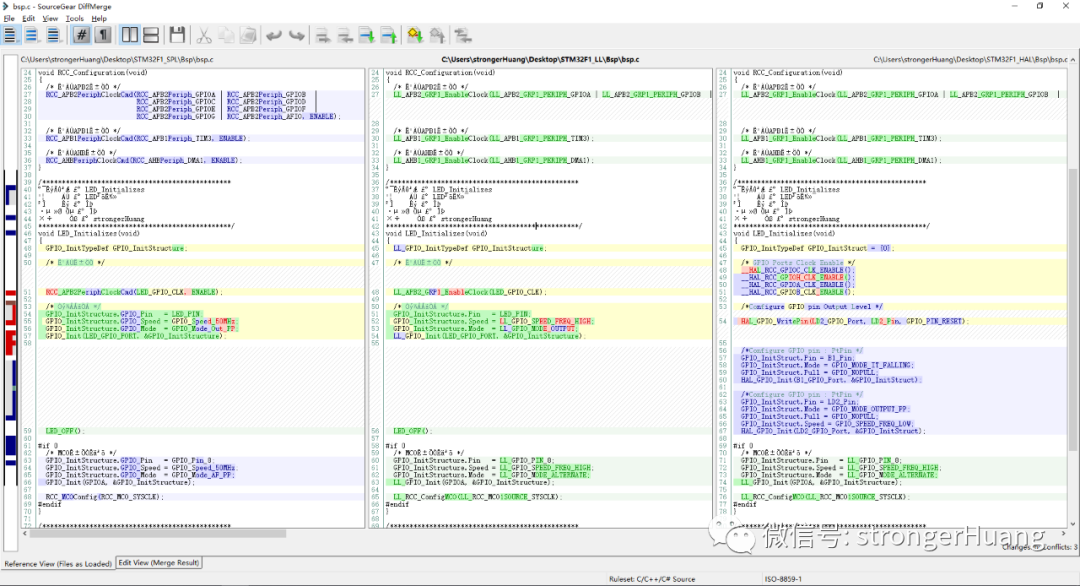The image size is (1080, 586).
Task: Click the Redo arrow icon
Action: [296, 35]
